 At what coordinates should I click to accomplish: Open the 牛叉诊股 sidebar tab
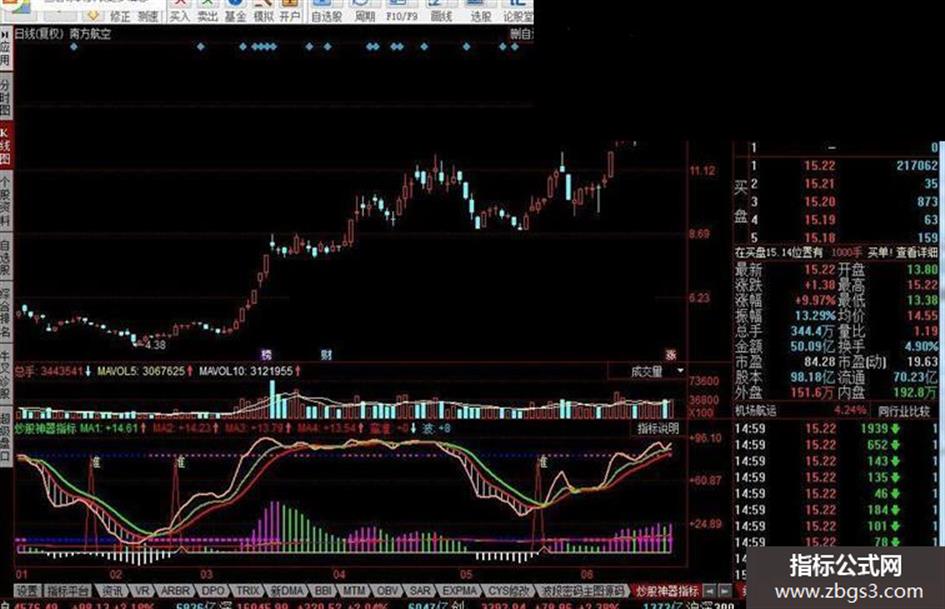pyautogui.click(x=5, y=376)
